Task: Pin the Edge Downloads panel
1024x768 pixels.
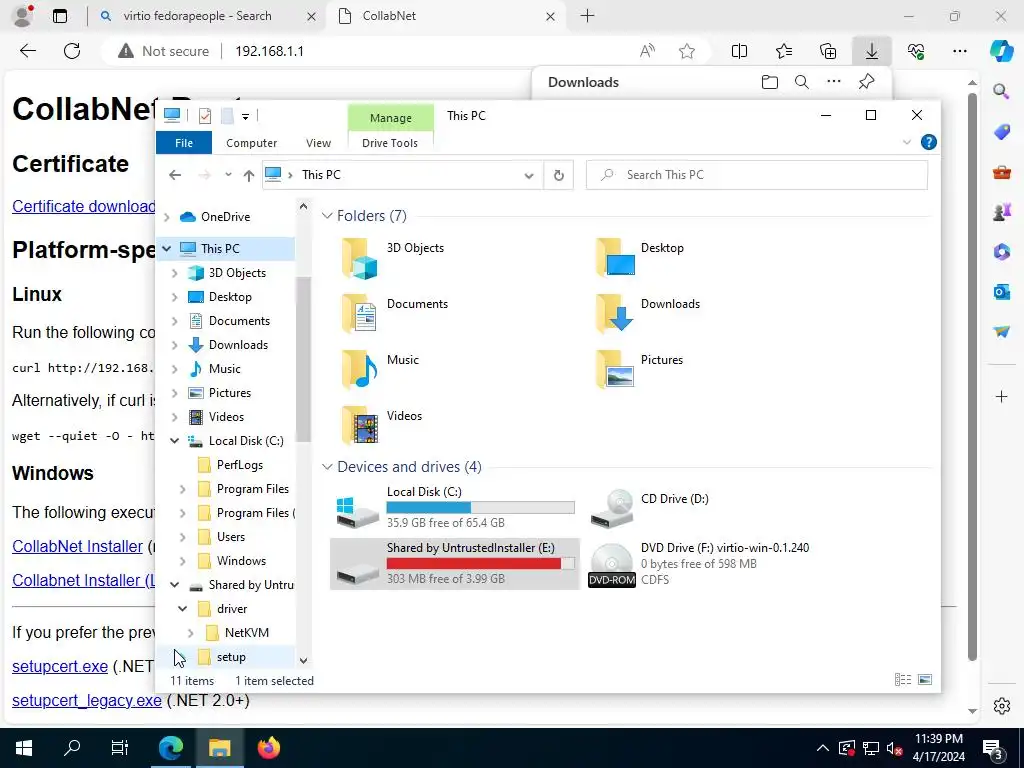Action: [x=866, y=82]
